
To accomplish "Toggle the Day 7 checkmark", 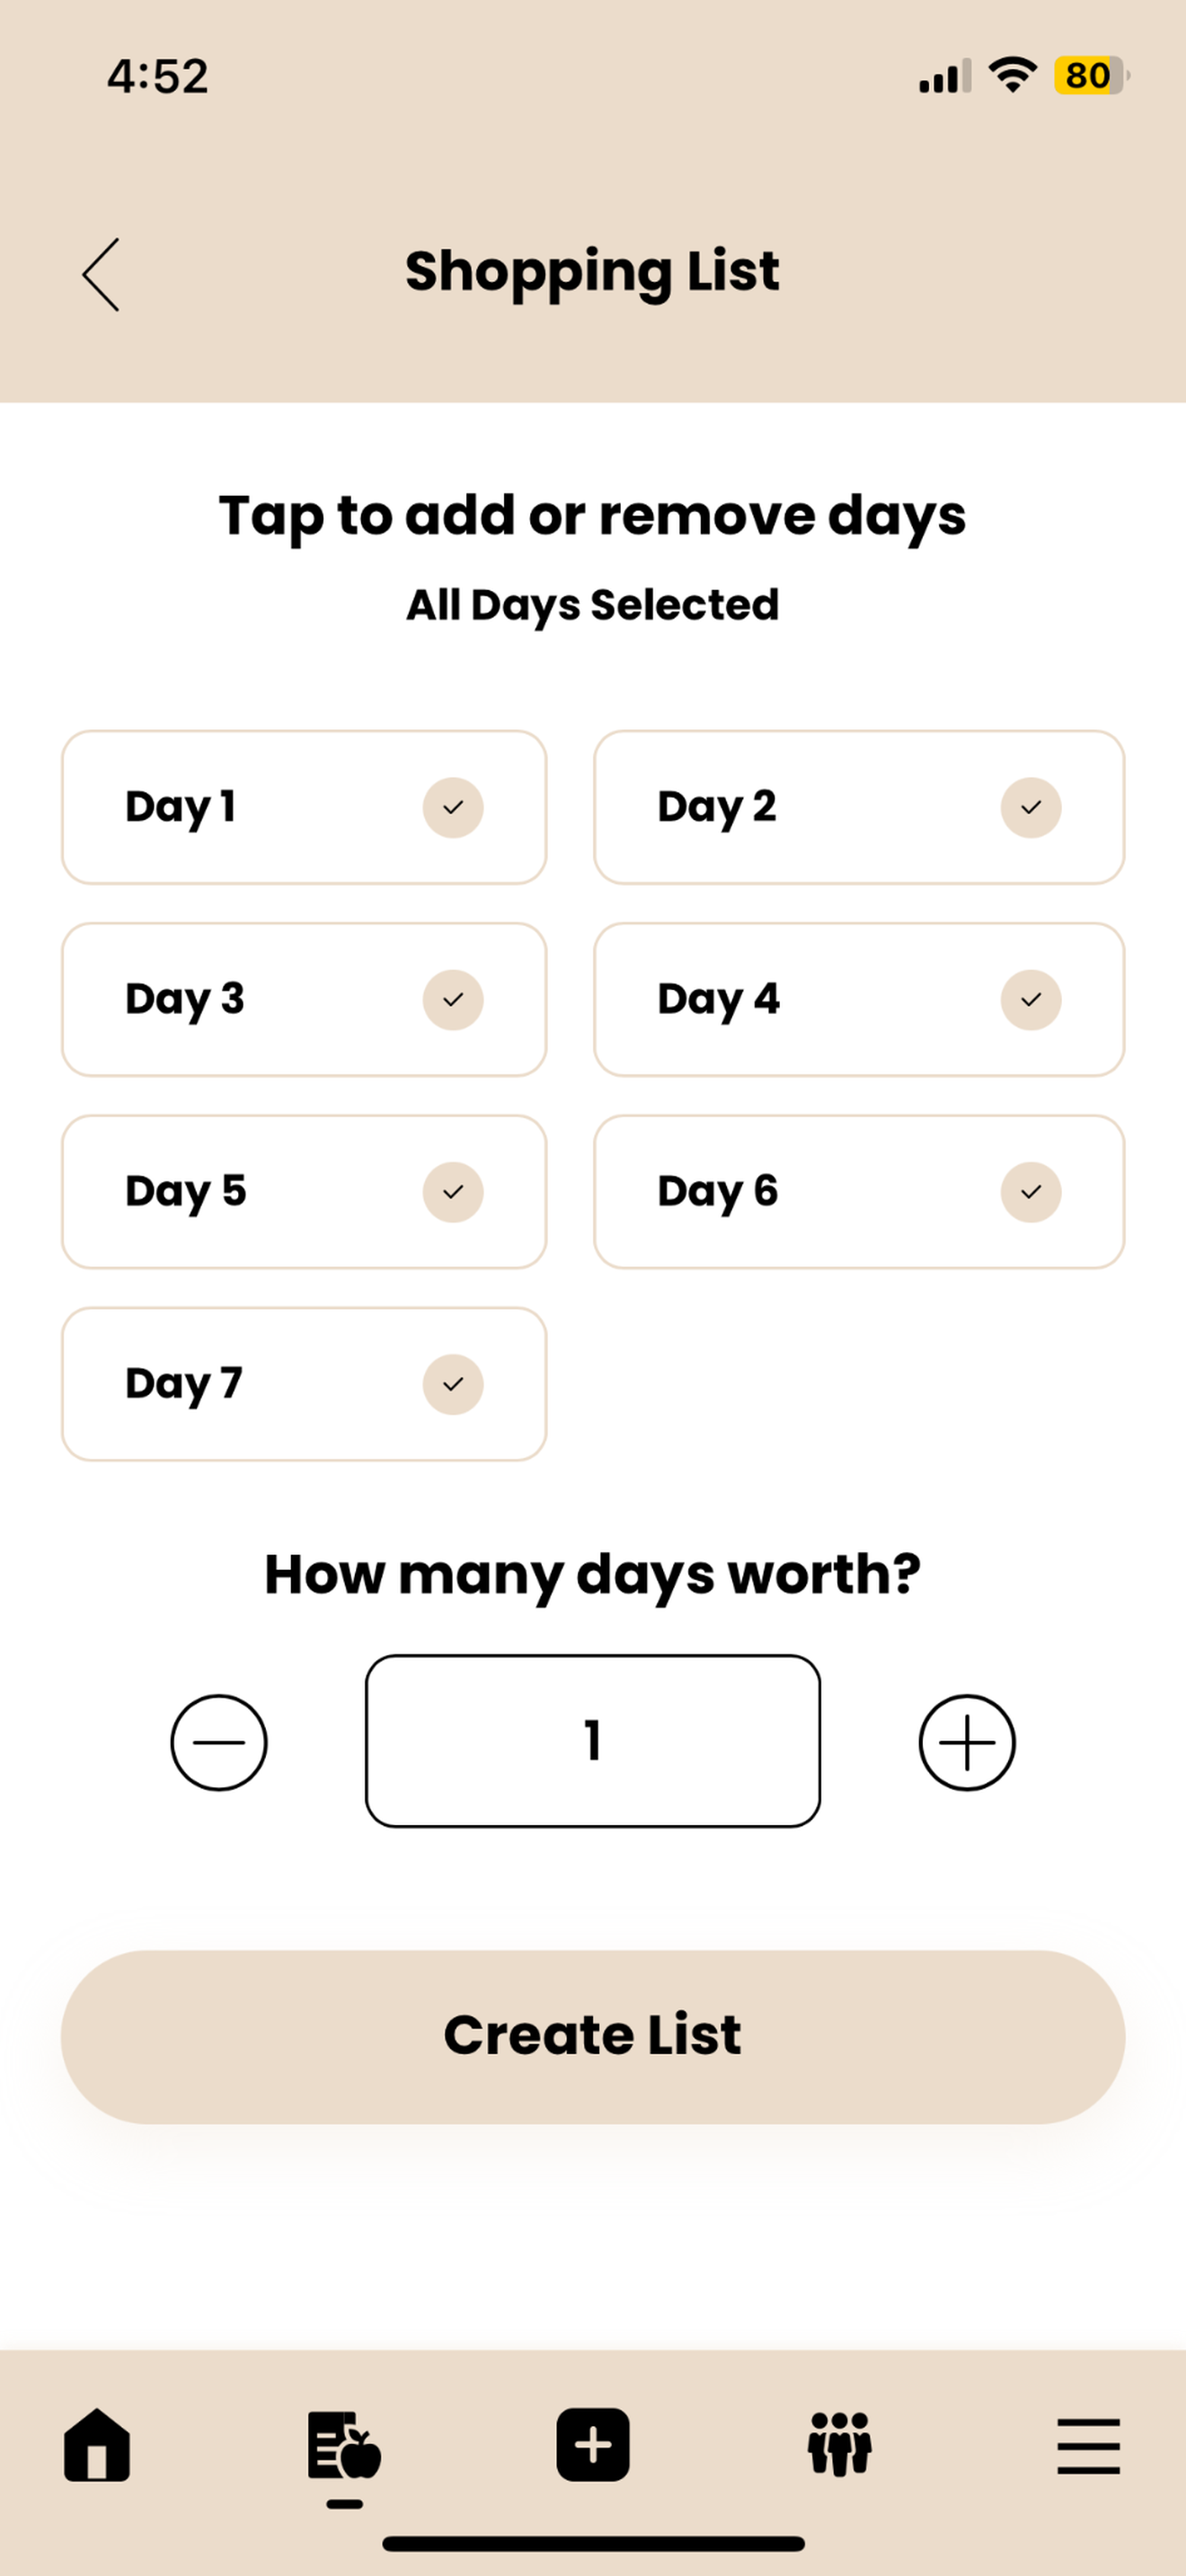I will tap(453, 1385).
